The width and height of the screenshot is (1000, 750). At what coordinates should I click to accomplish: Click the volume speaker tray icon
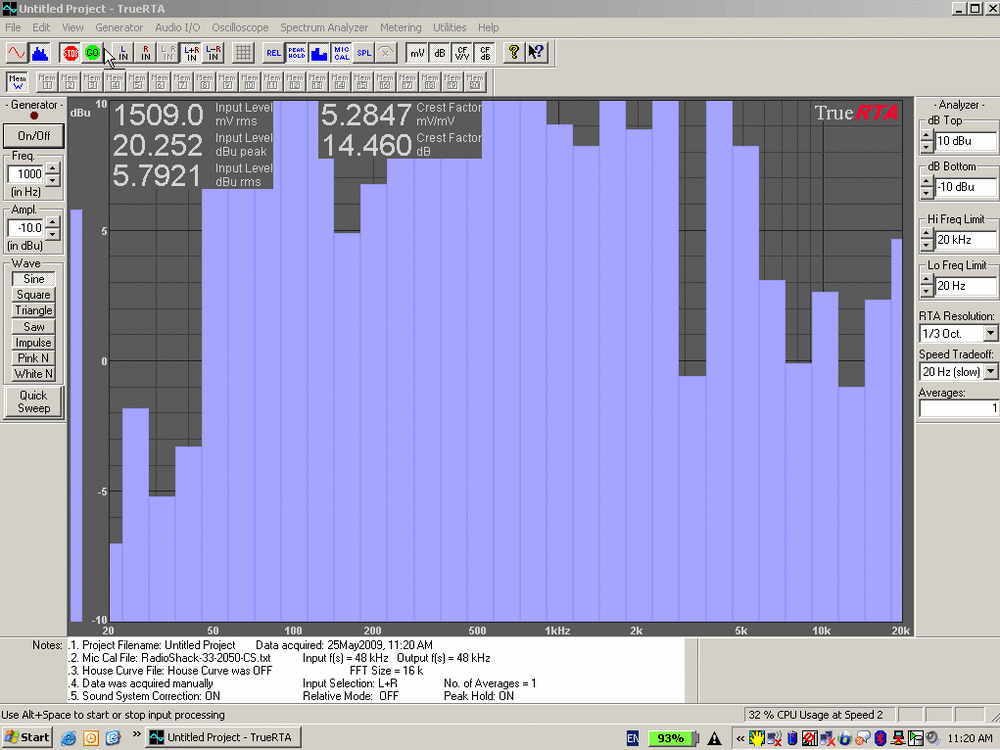click(x=933, y=738)
